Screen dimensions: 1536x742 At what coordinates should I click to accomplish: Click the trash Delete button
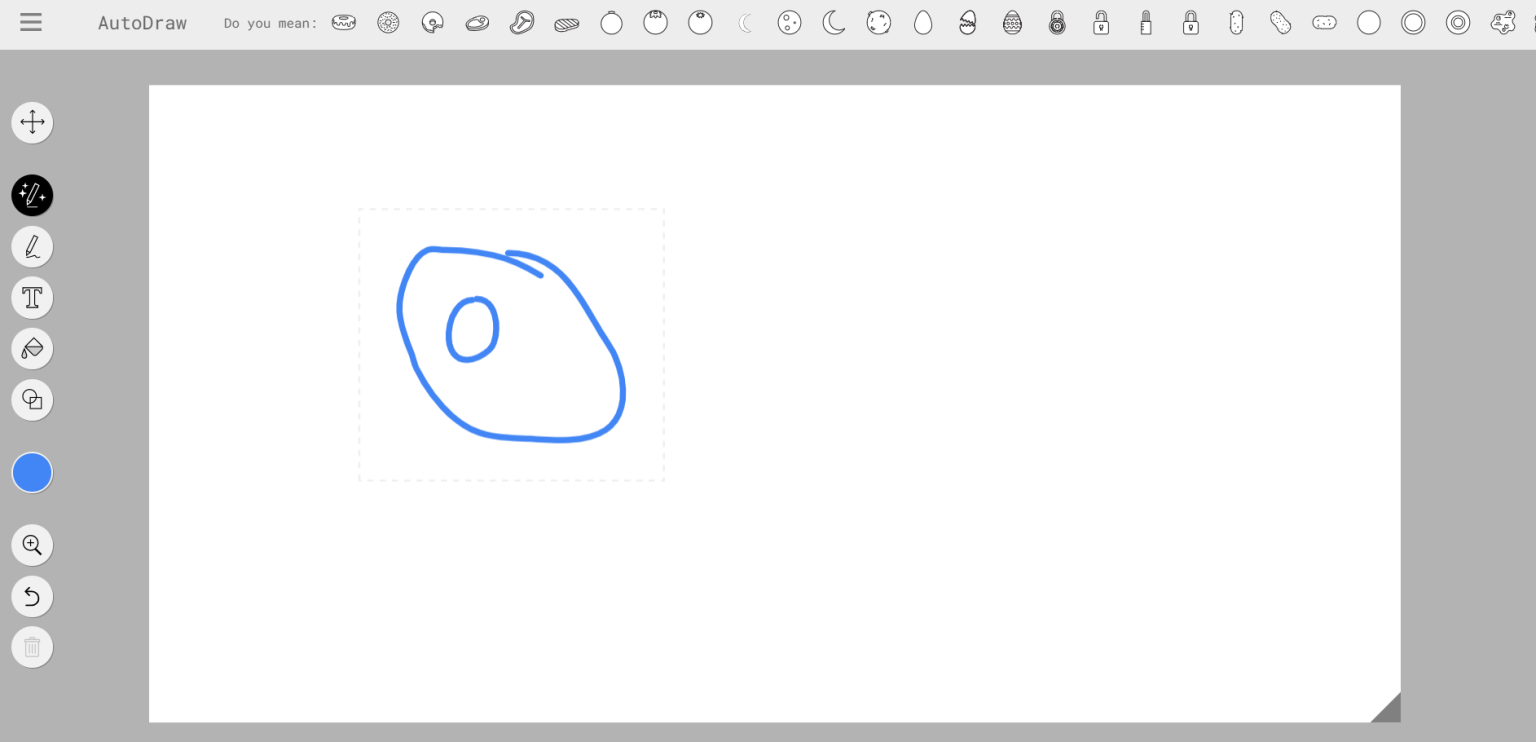(32, 648)
